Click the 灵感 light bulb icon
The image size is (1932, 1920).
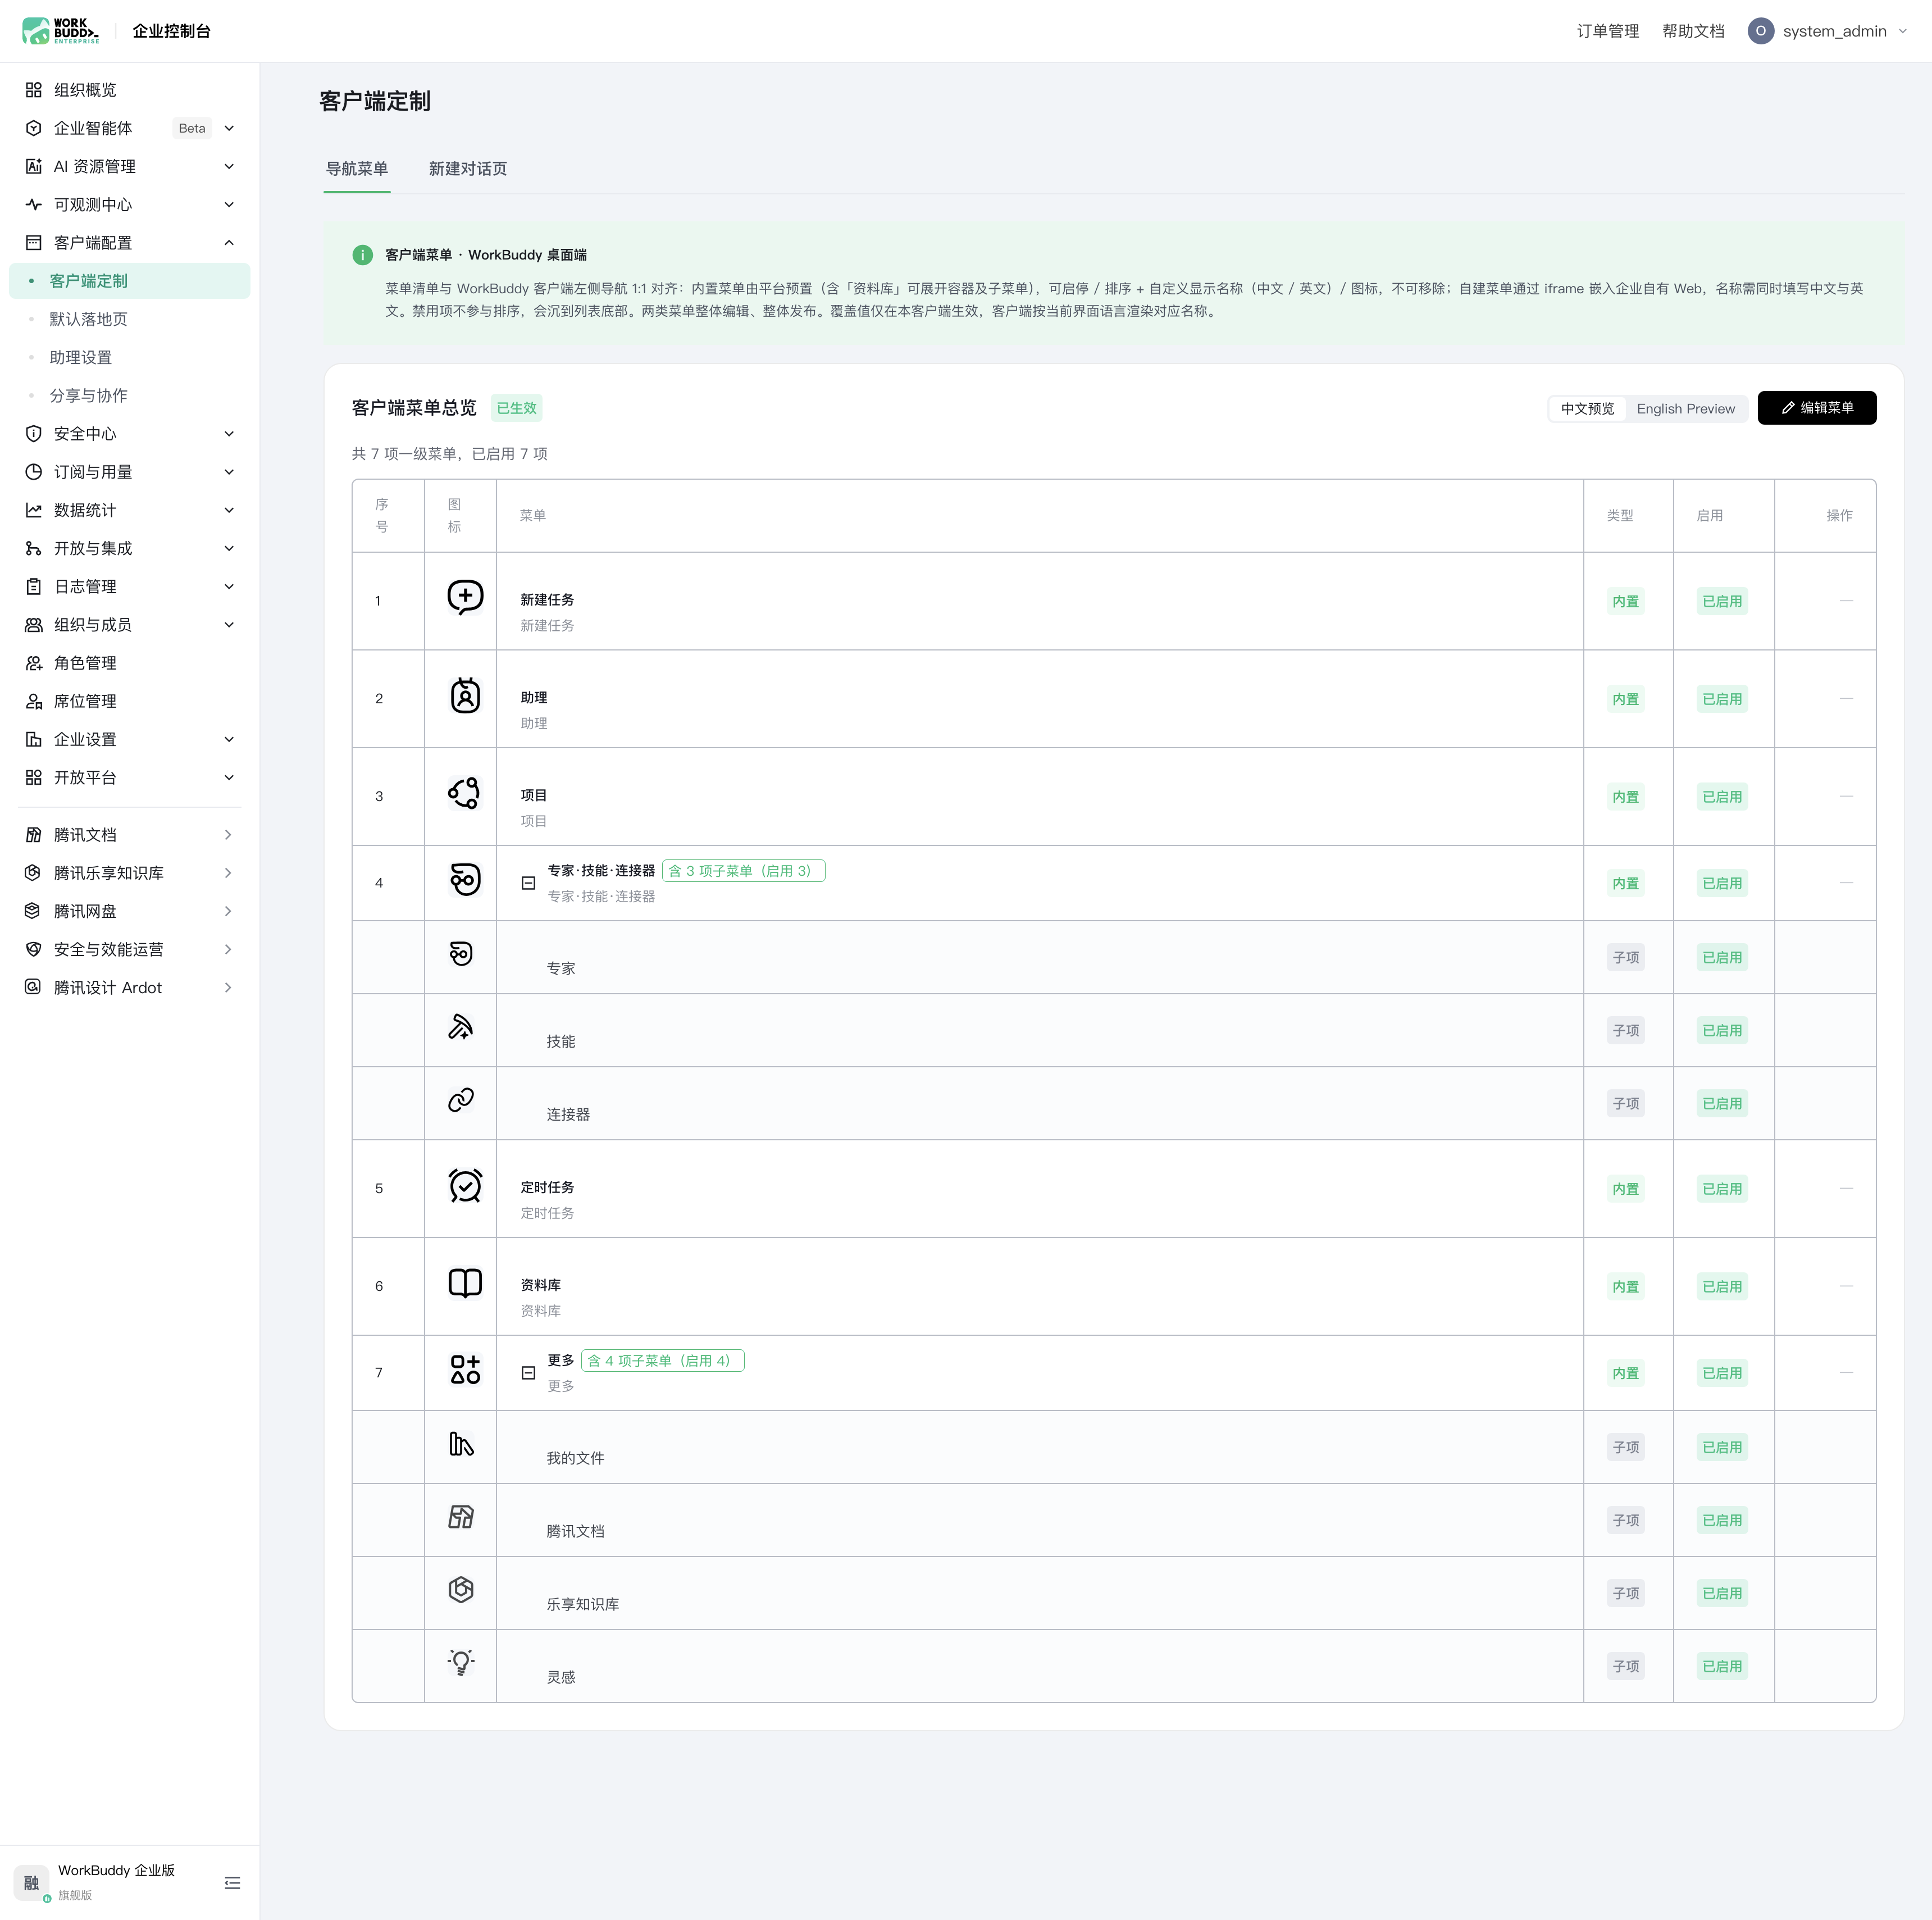[461, 1663]
